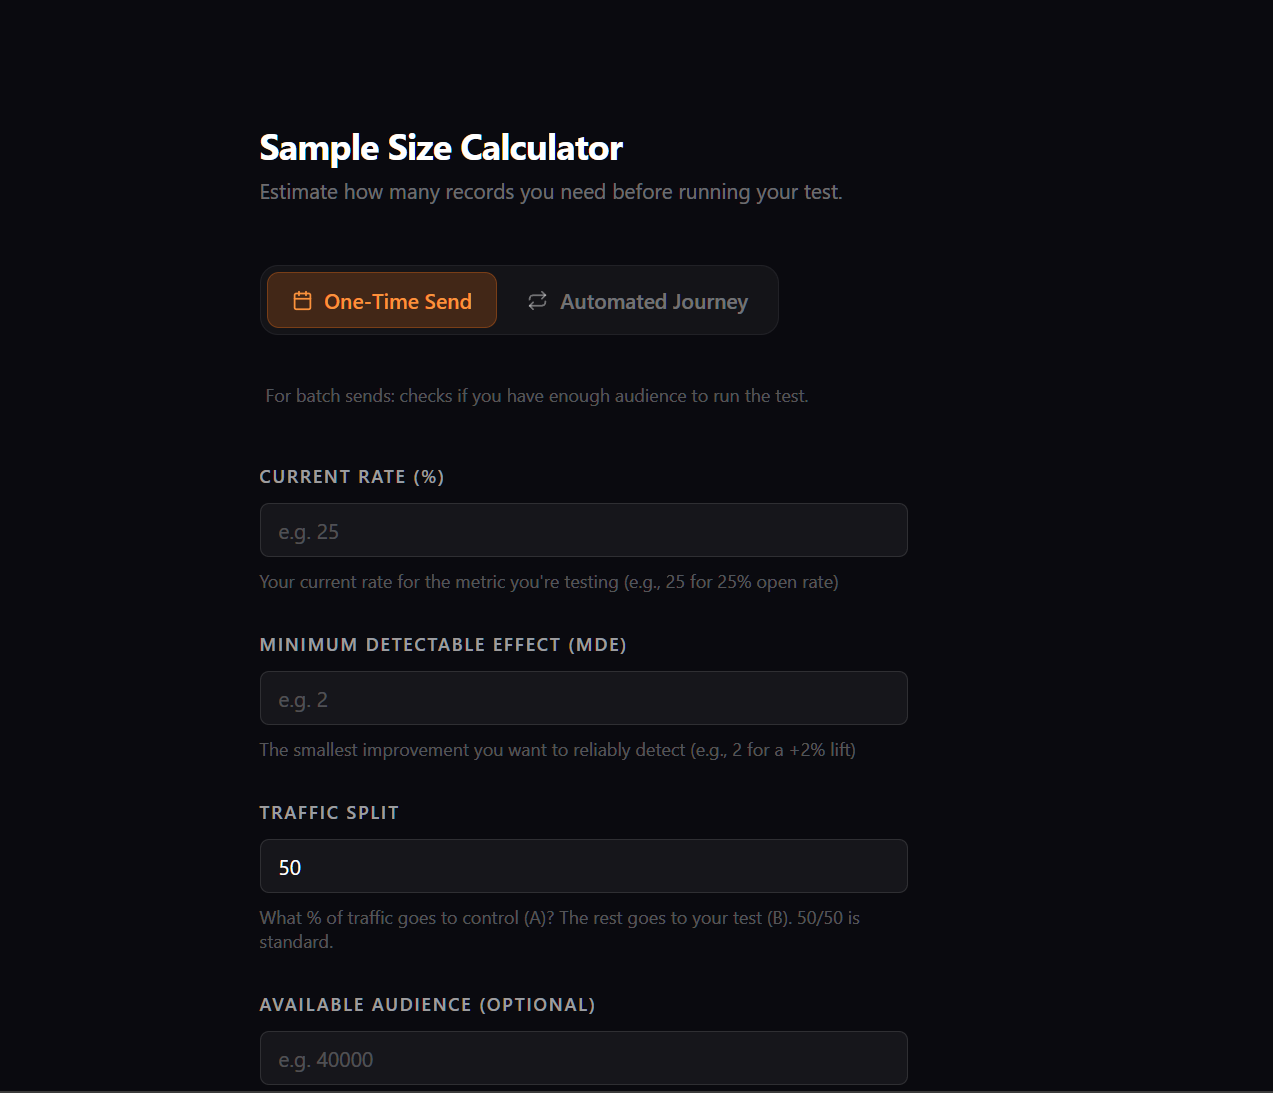Click the '50' value in Traffic Split

(x=290, y=868)
